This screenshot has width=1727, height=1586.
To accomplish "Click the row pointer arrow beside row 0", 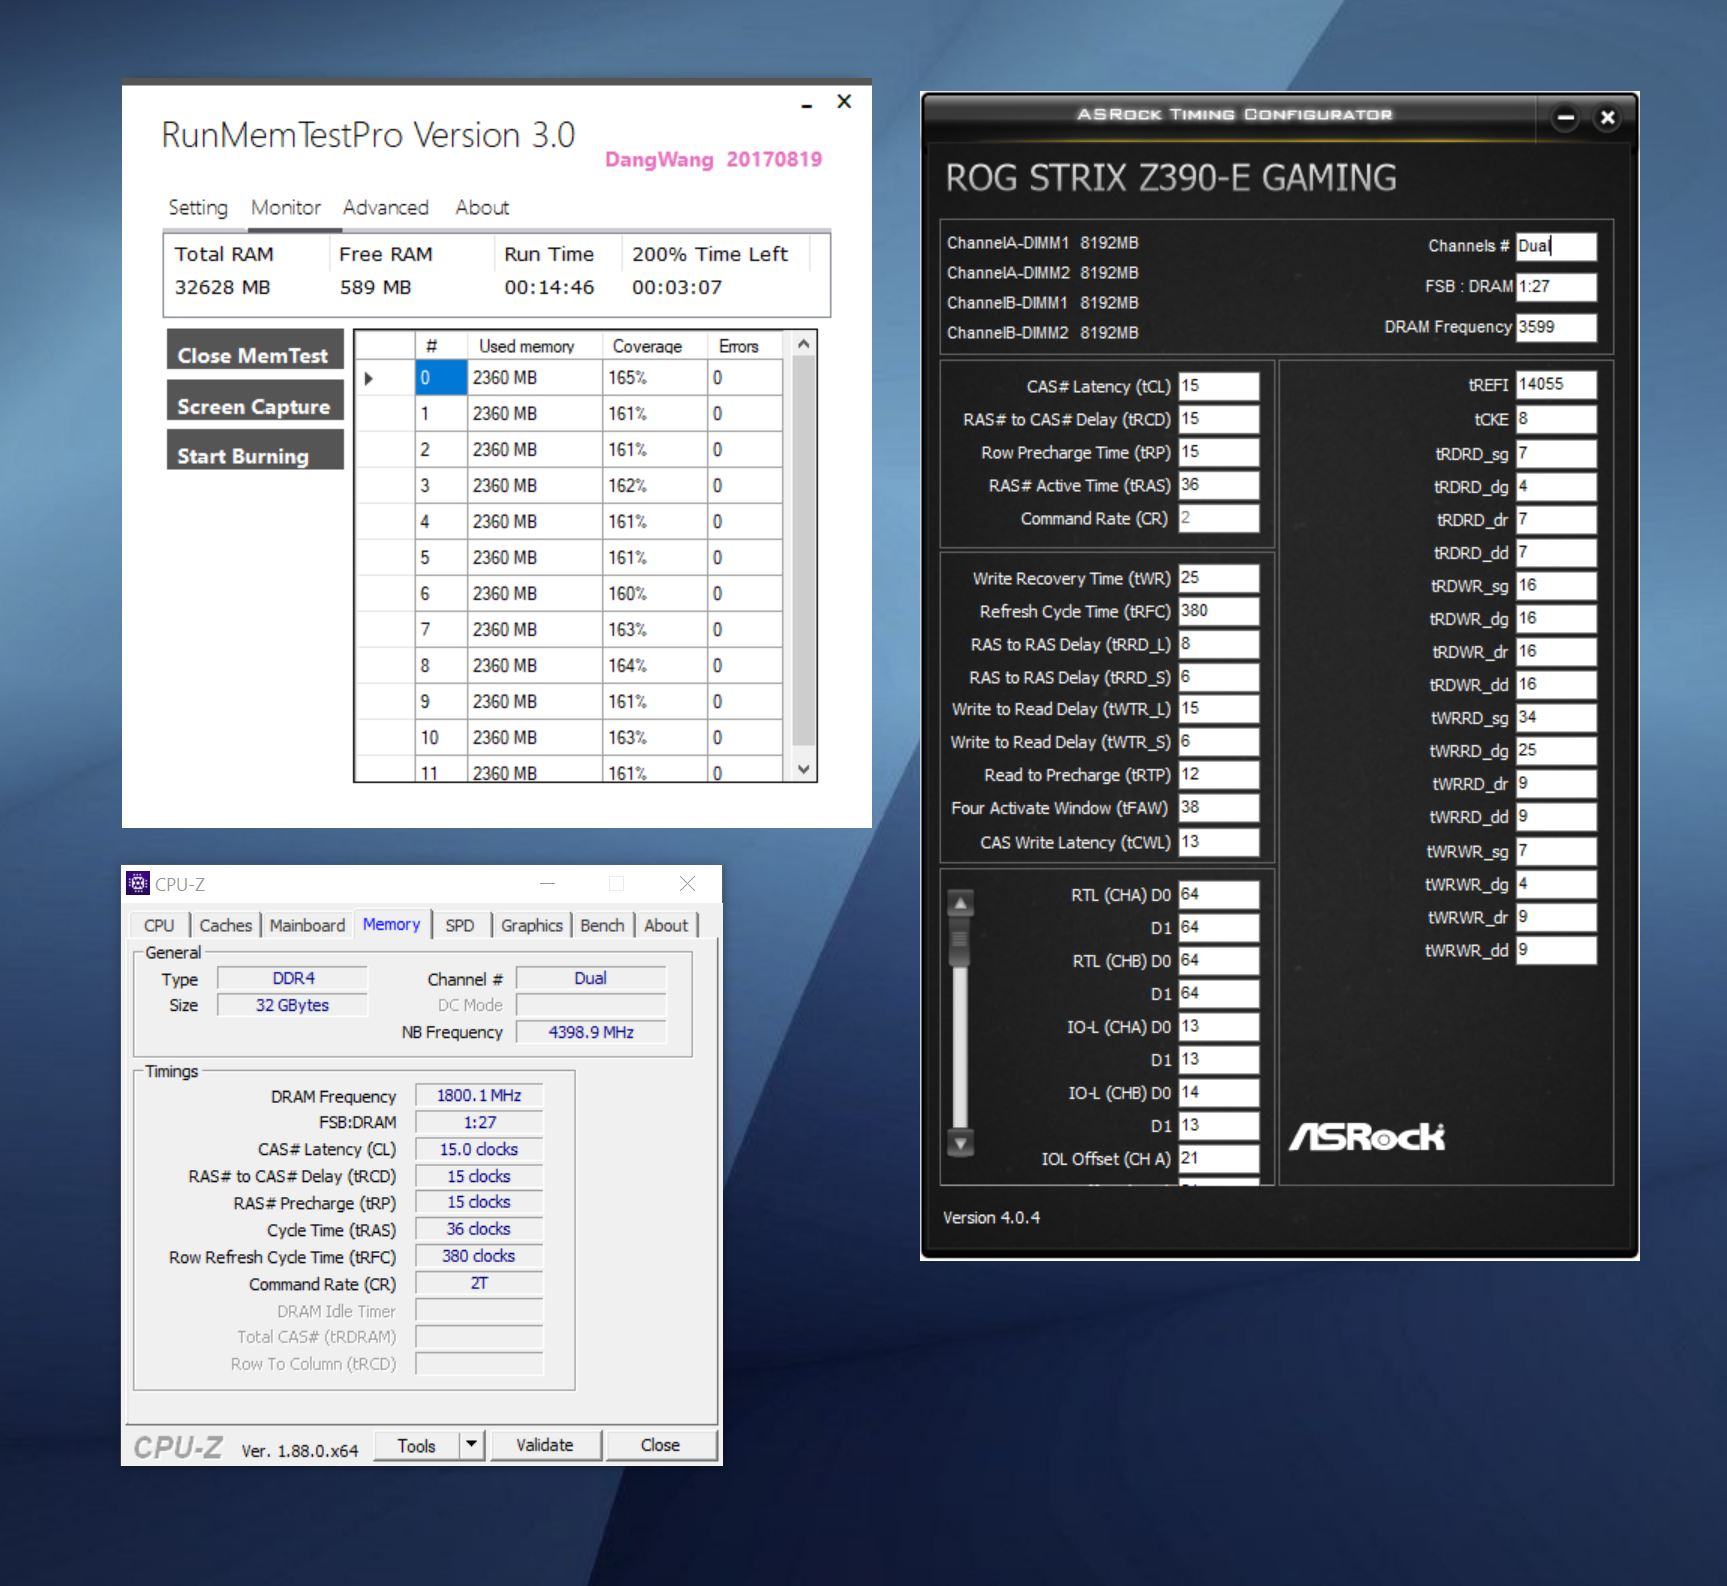I will [369, 378].
